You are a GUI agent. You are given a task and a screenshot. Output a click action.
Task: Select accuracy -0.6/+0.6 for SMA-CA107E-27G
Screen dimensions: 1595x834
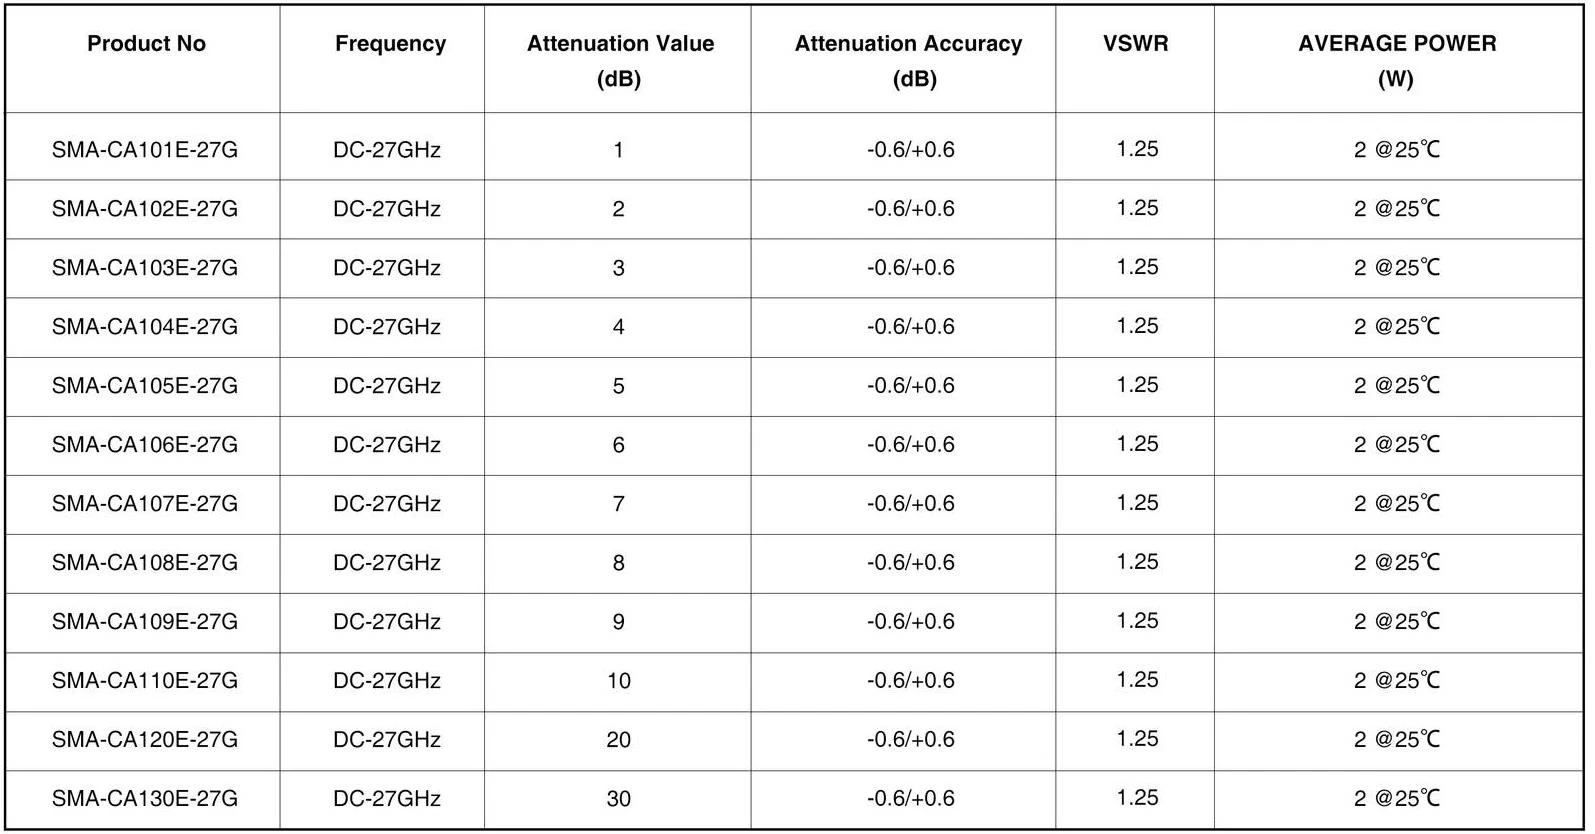[910, 504]
